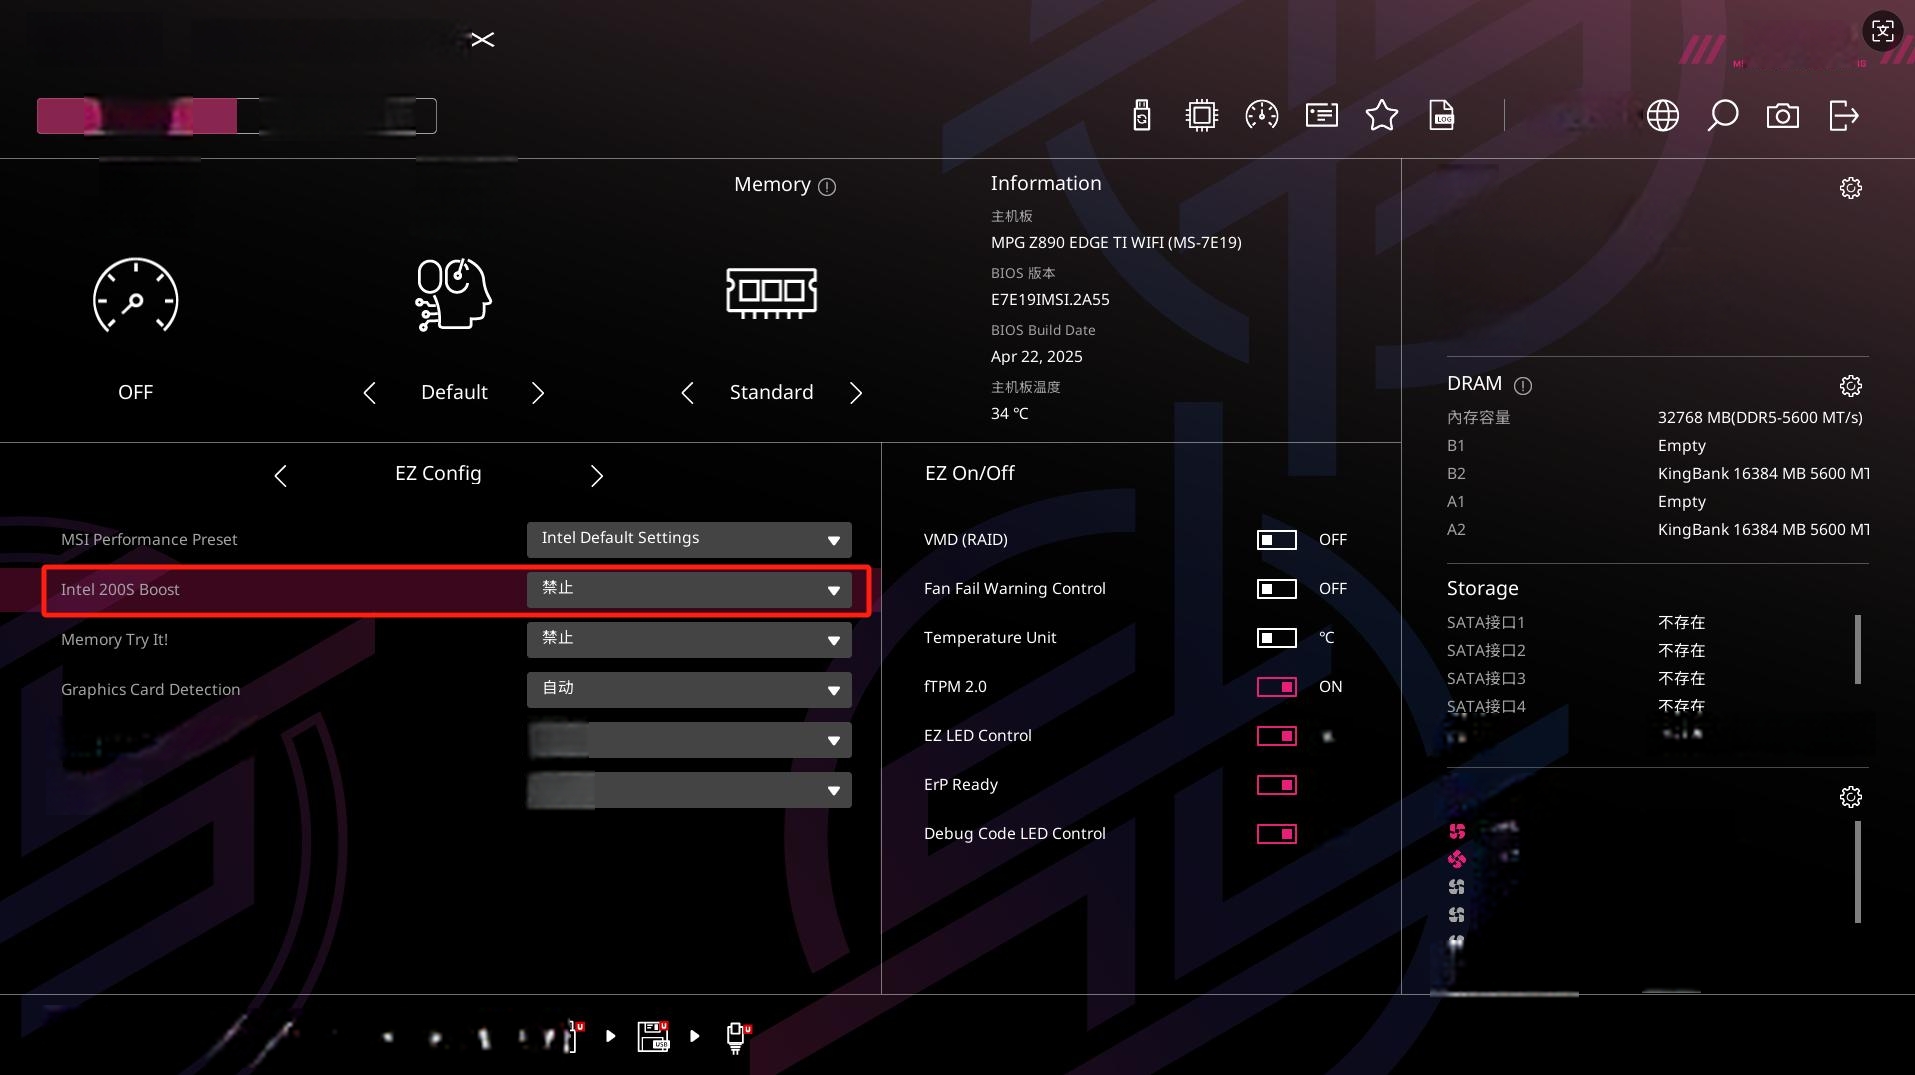Screen dimensions: 1915x1075
Task: Open DRAM settings gear icon
Action: pyautogui.click(x=1850, y=386)
